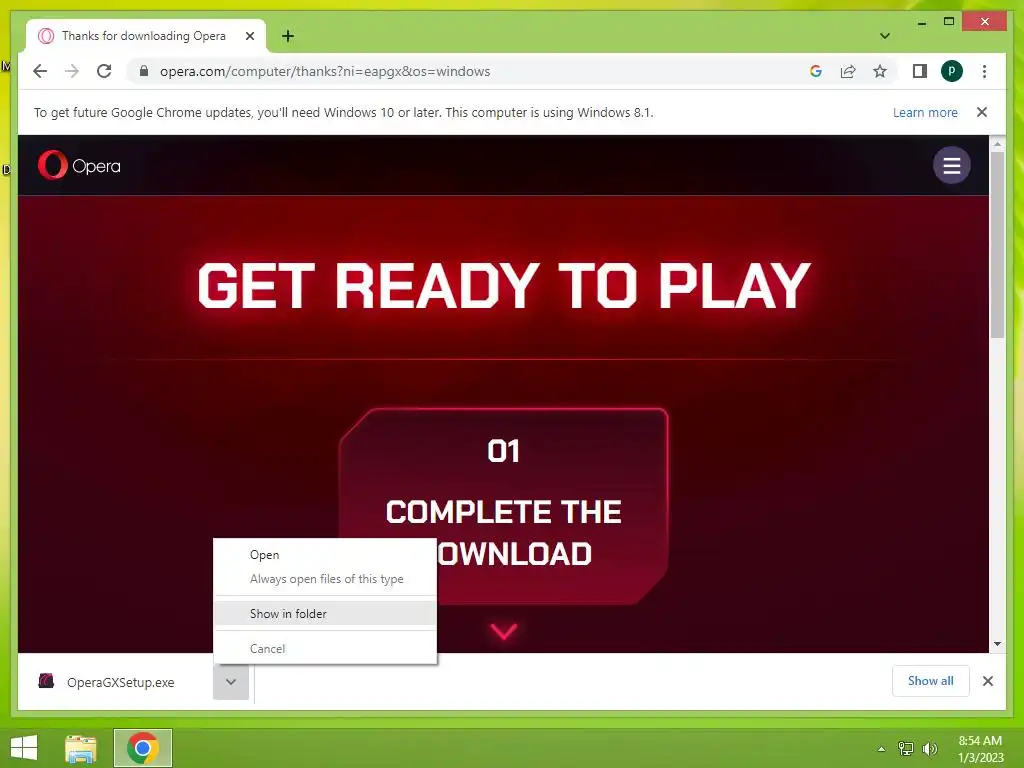Click the OperaGXSetup.exe download item

pos(121,682)
